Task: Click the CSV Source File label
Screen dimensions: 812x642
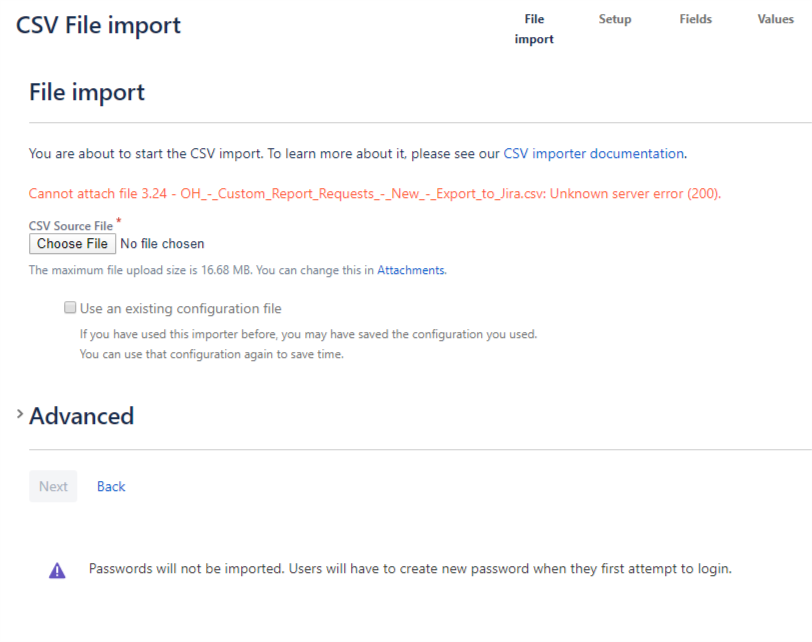Action: 71,226
